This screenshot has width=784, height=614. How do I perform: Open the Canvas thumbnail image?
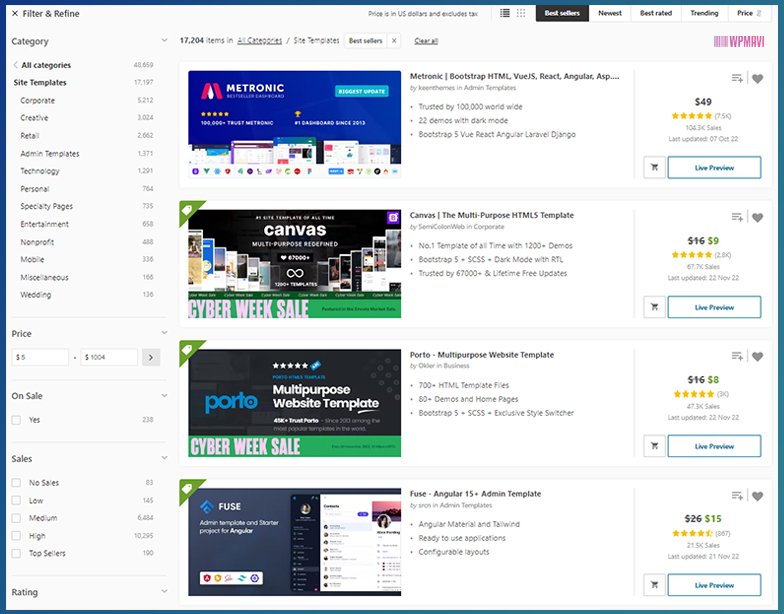click(x=294, y=264)
